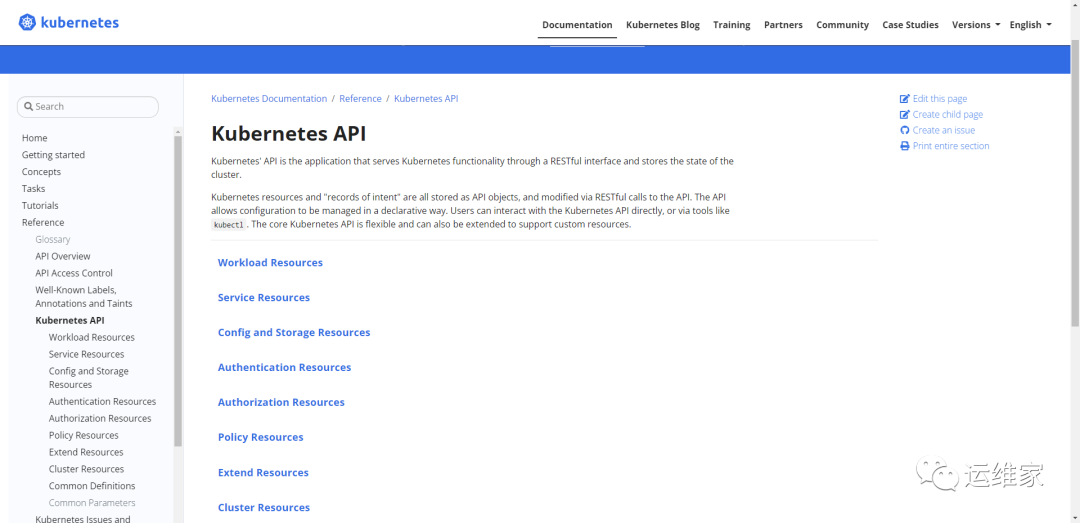Open Workload Resources in sidebar

(92, 338)
